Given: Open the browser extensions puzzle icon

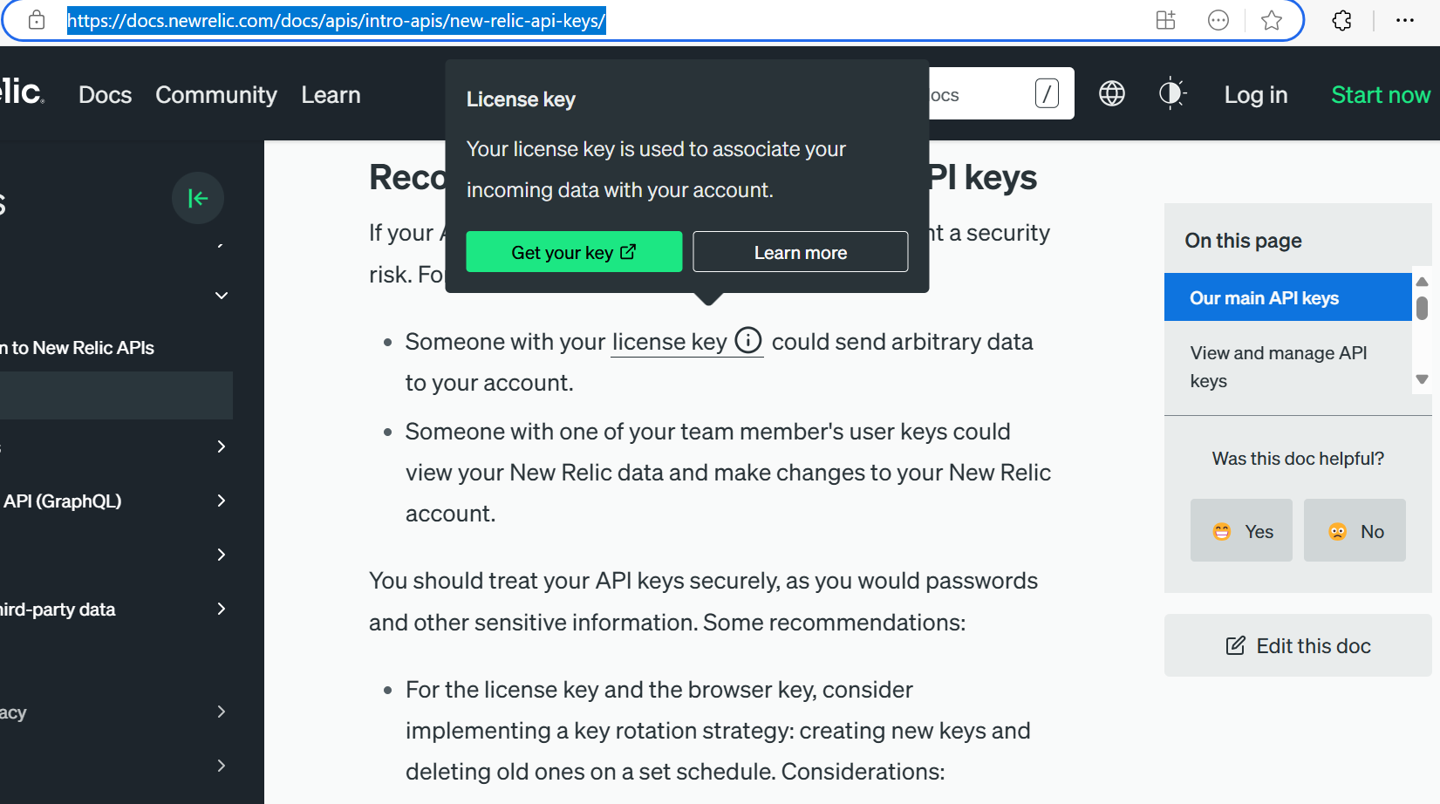Looking at the screenshot, I should pyautogui.click(x=1341, y=20).
